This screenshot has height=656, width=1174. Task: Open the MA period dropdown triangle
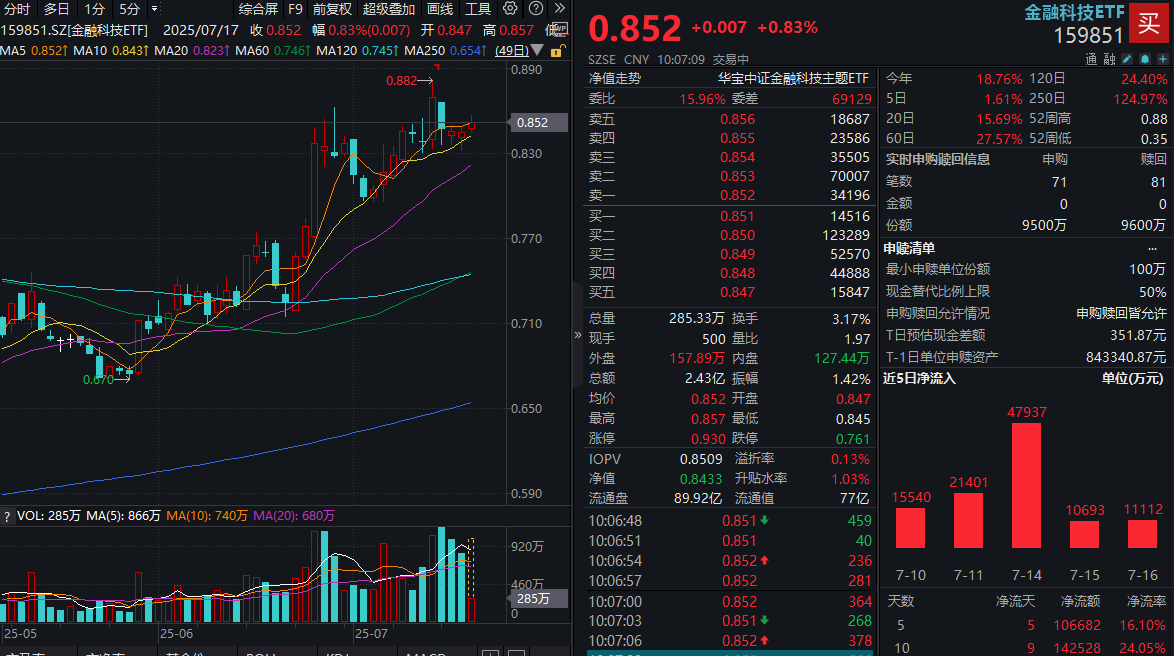point(537,50)
